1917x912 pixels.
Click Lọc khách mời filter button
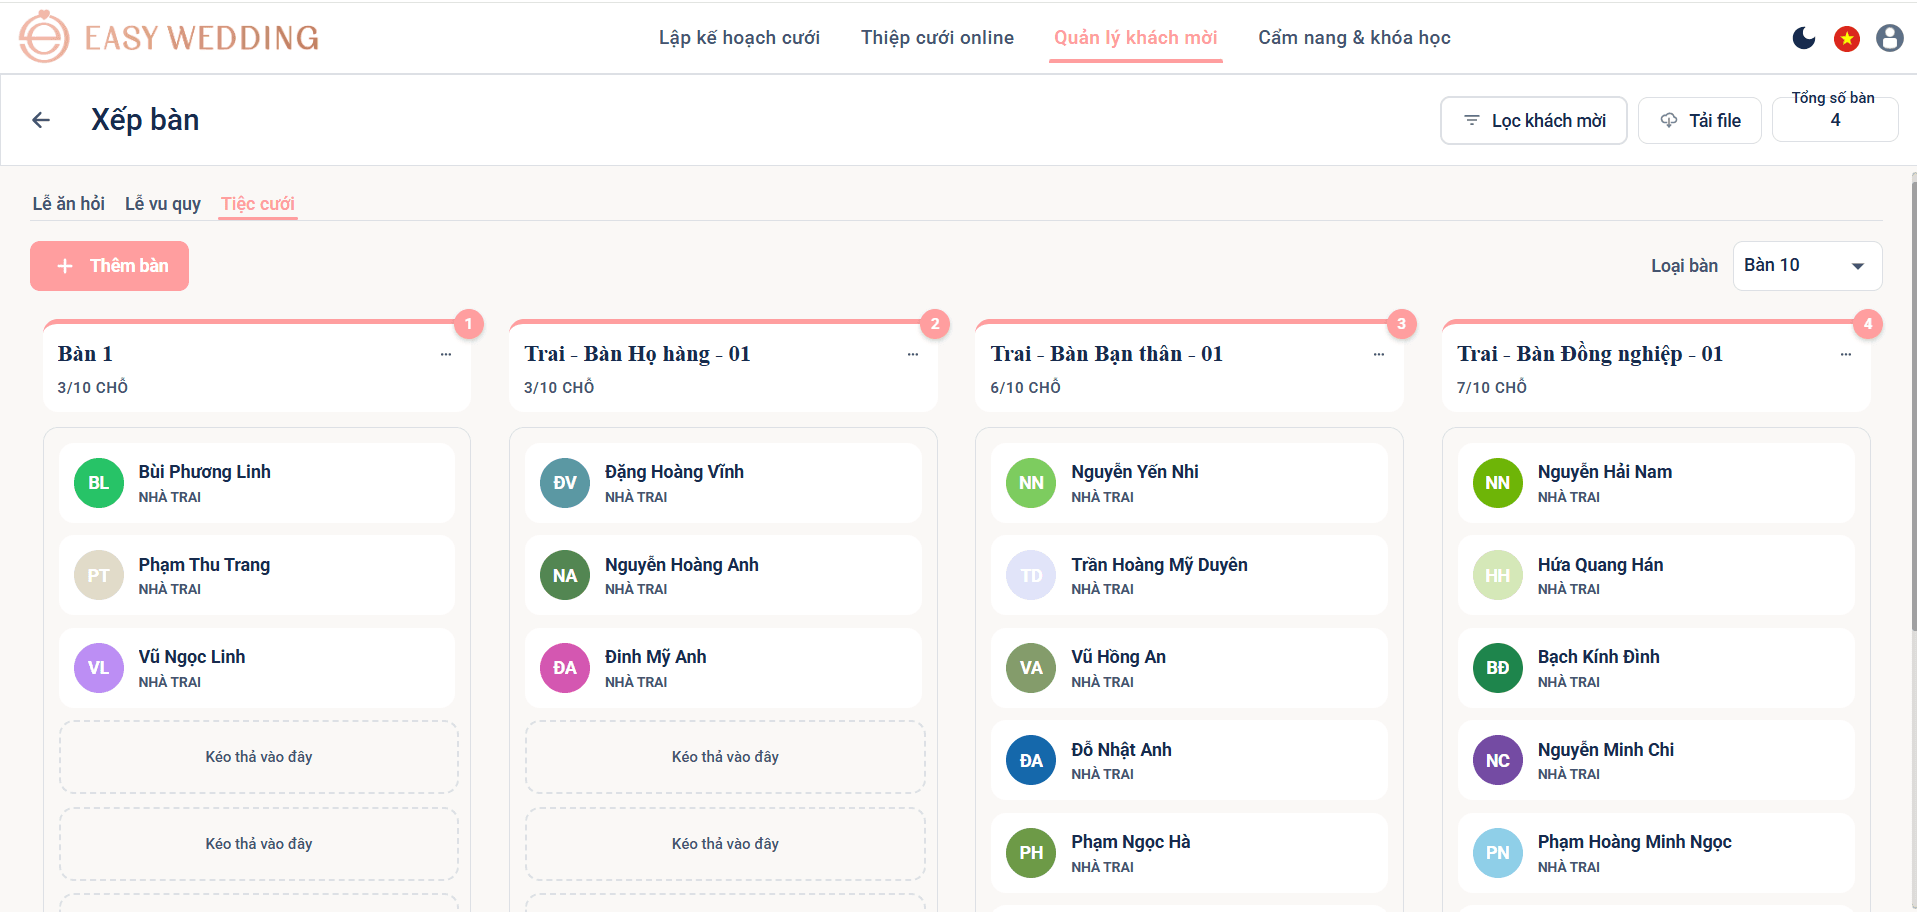point(1534,120)
